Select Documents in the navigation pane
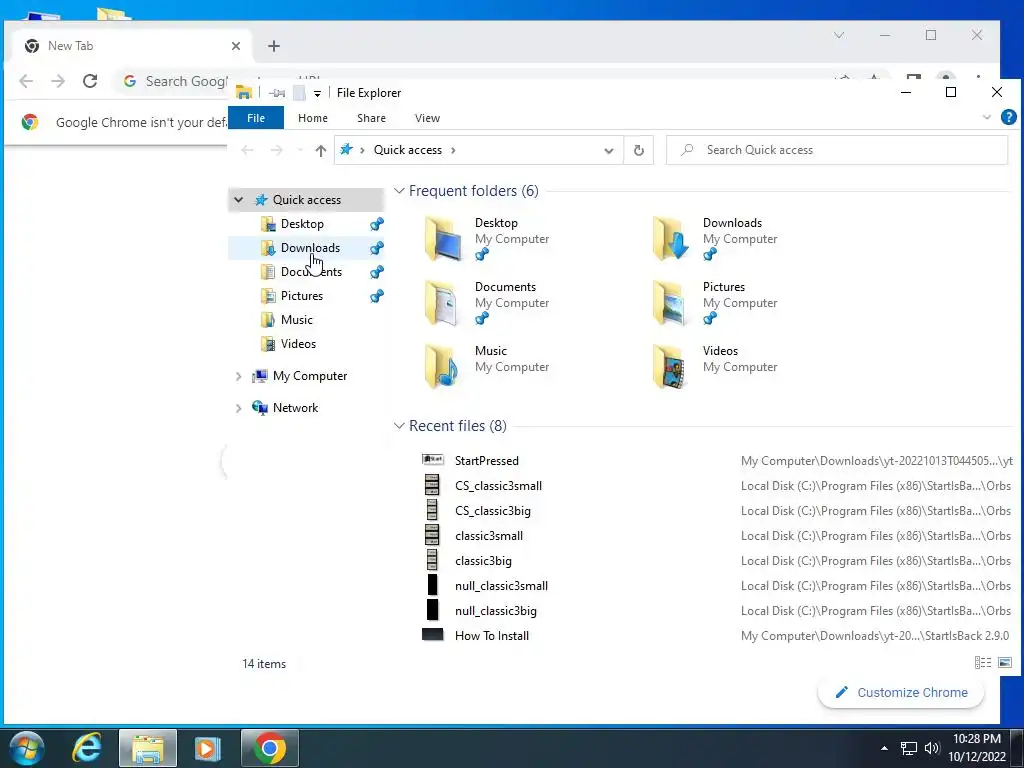 pyautogui.click(x=311, y=272)
